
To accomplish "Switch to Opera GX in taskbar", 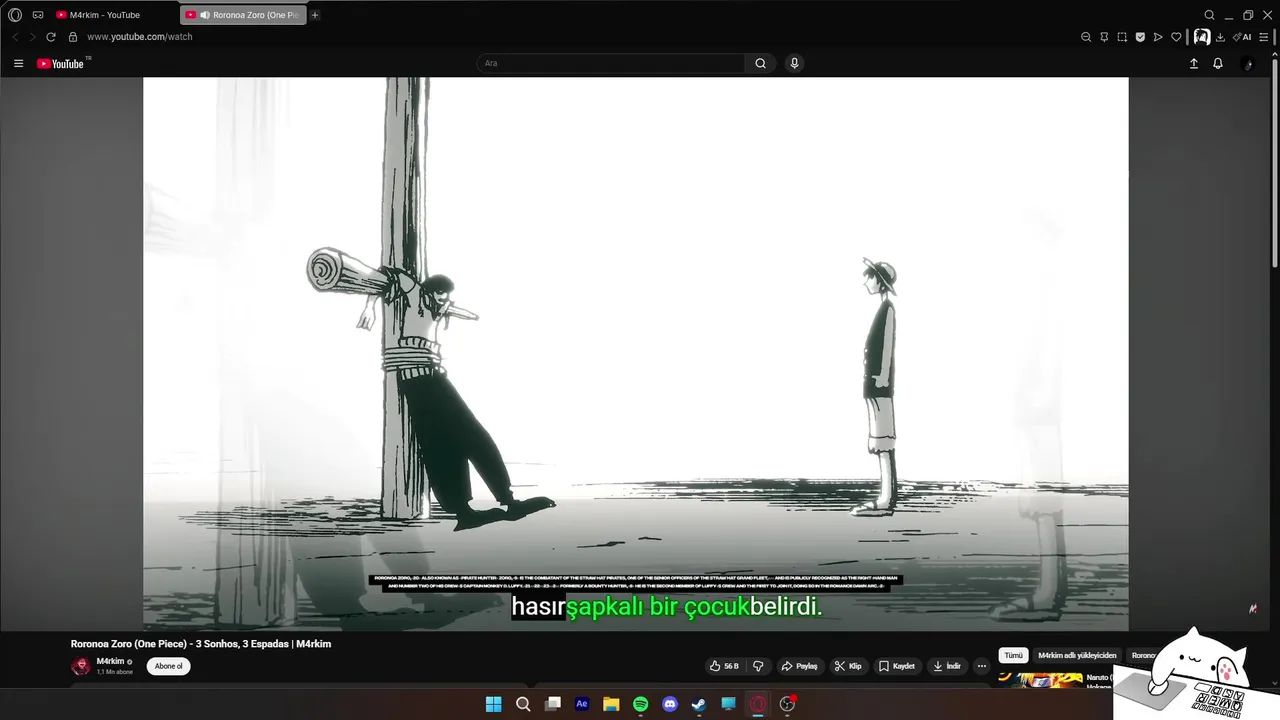I will coord(758,704).
